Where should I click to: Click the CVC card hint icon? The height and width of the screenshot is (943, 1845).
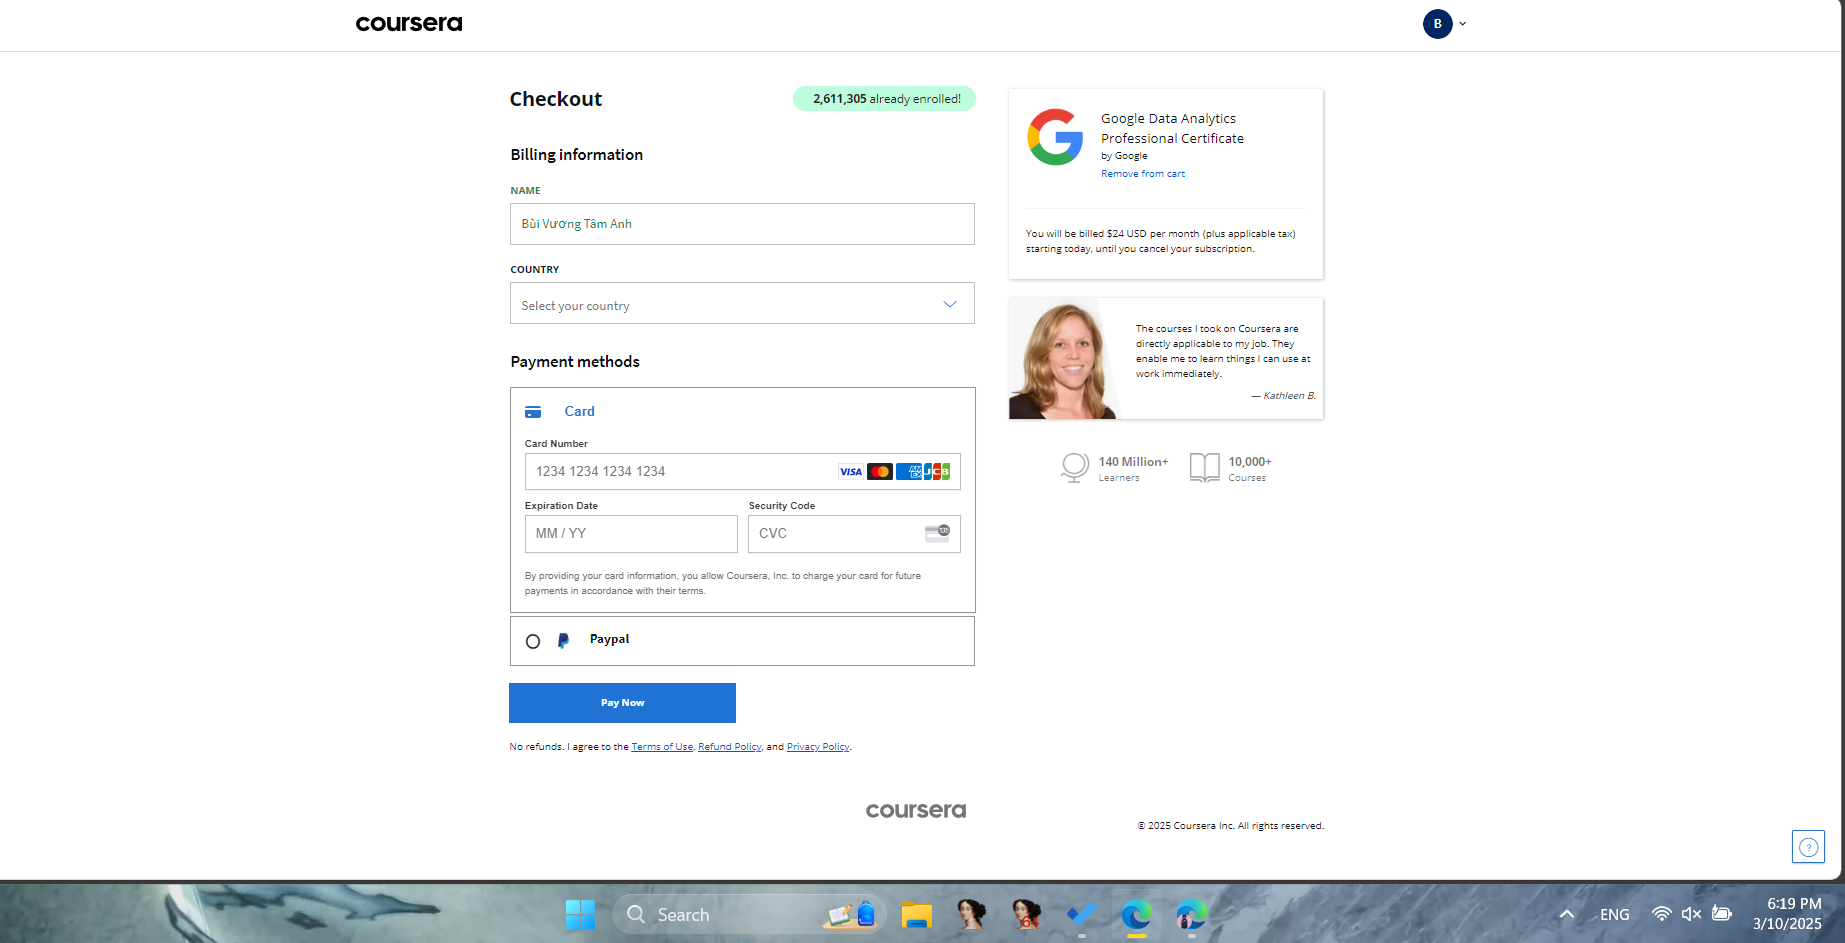tap(937, 533)
